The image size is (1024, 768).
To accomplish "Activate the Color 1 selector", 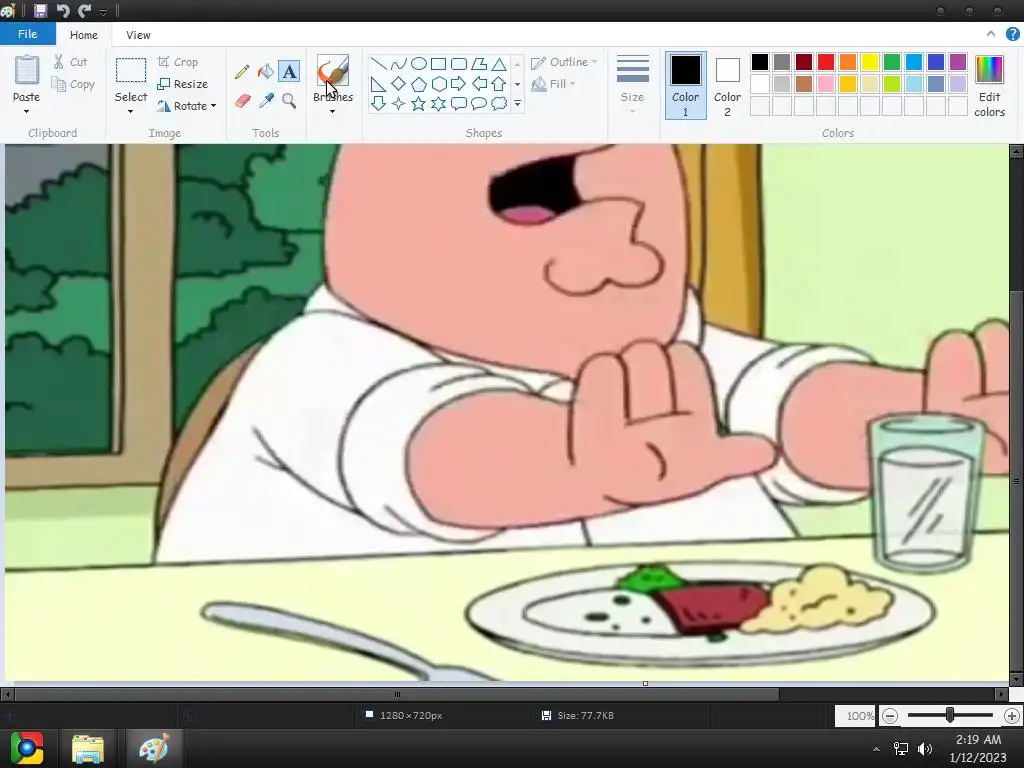I will point(685,86).
